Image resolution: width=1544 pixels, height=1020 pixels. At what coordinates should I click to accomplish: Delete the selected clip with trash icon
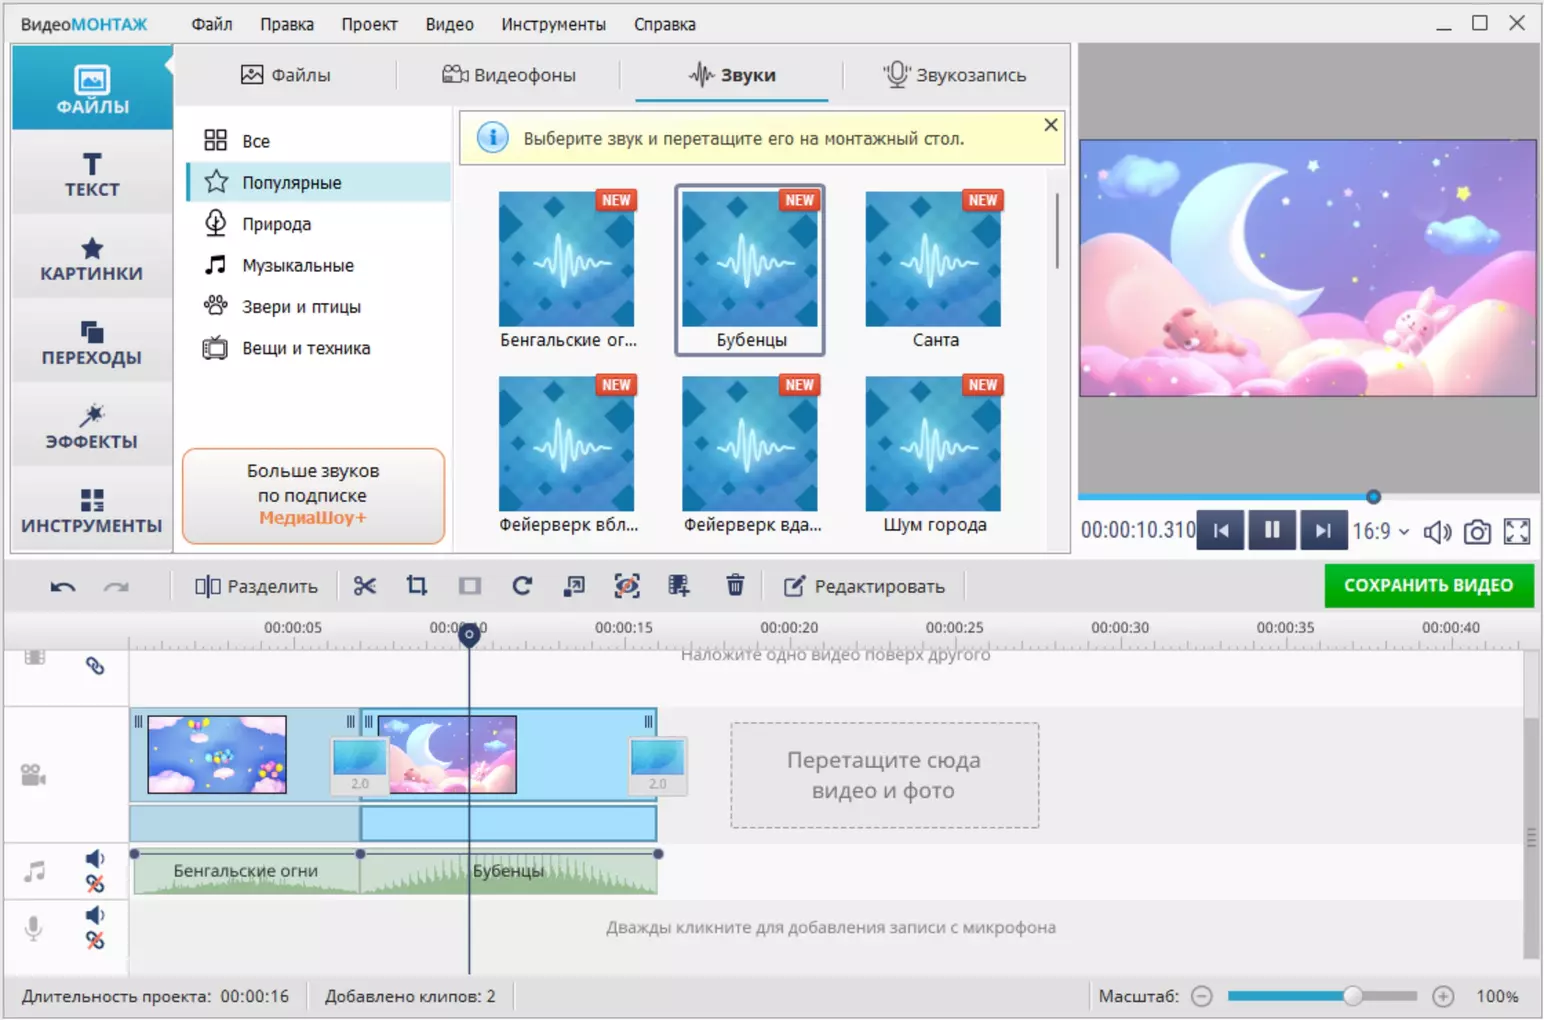735,586
